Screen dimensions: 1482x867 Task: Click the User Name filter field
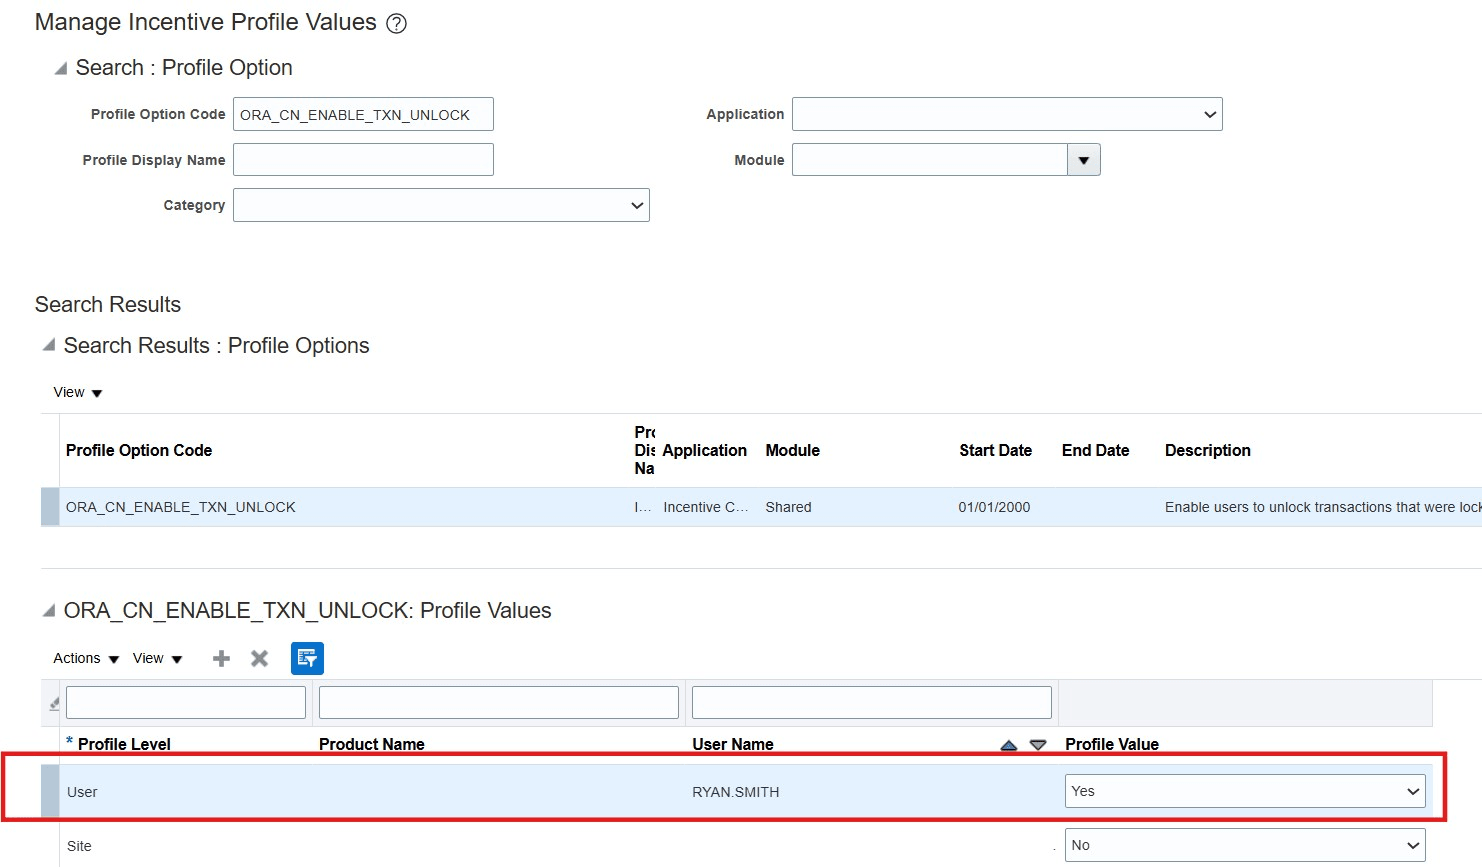coord(872,702)
